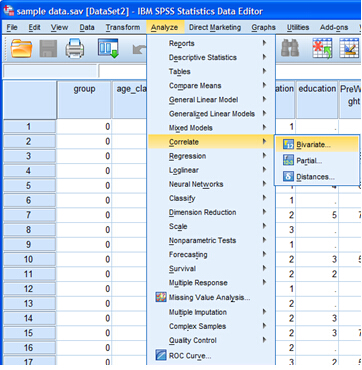Image resolution: width=362 pixels, height=370 pixels.
Task: Expand the Neural Networks submenu
Action: (x=211, y=184)
